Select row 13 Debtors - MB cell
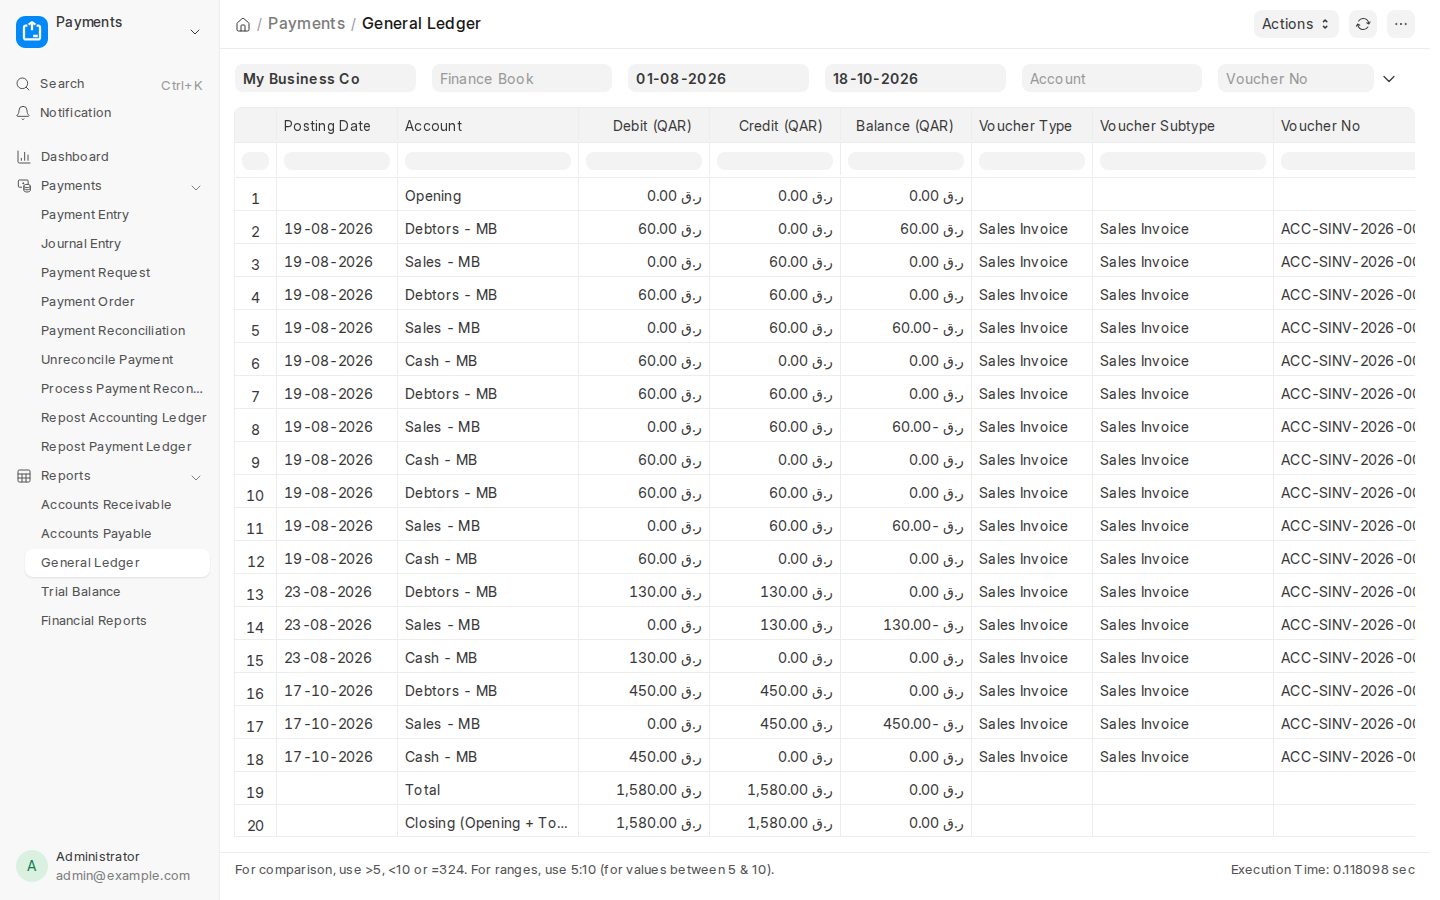This screenshot has height=900, width=1440. pyautogui.click(x=488, y=592)
